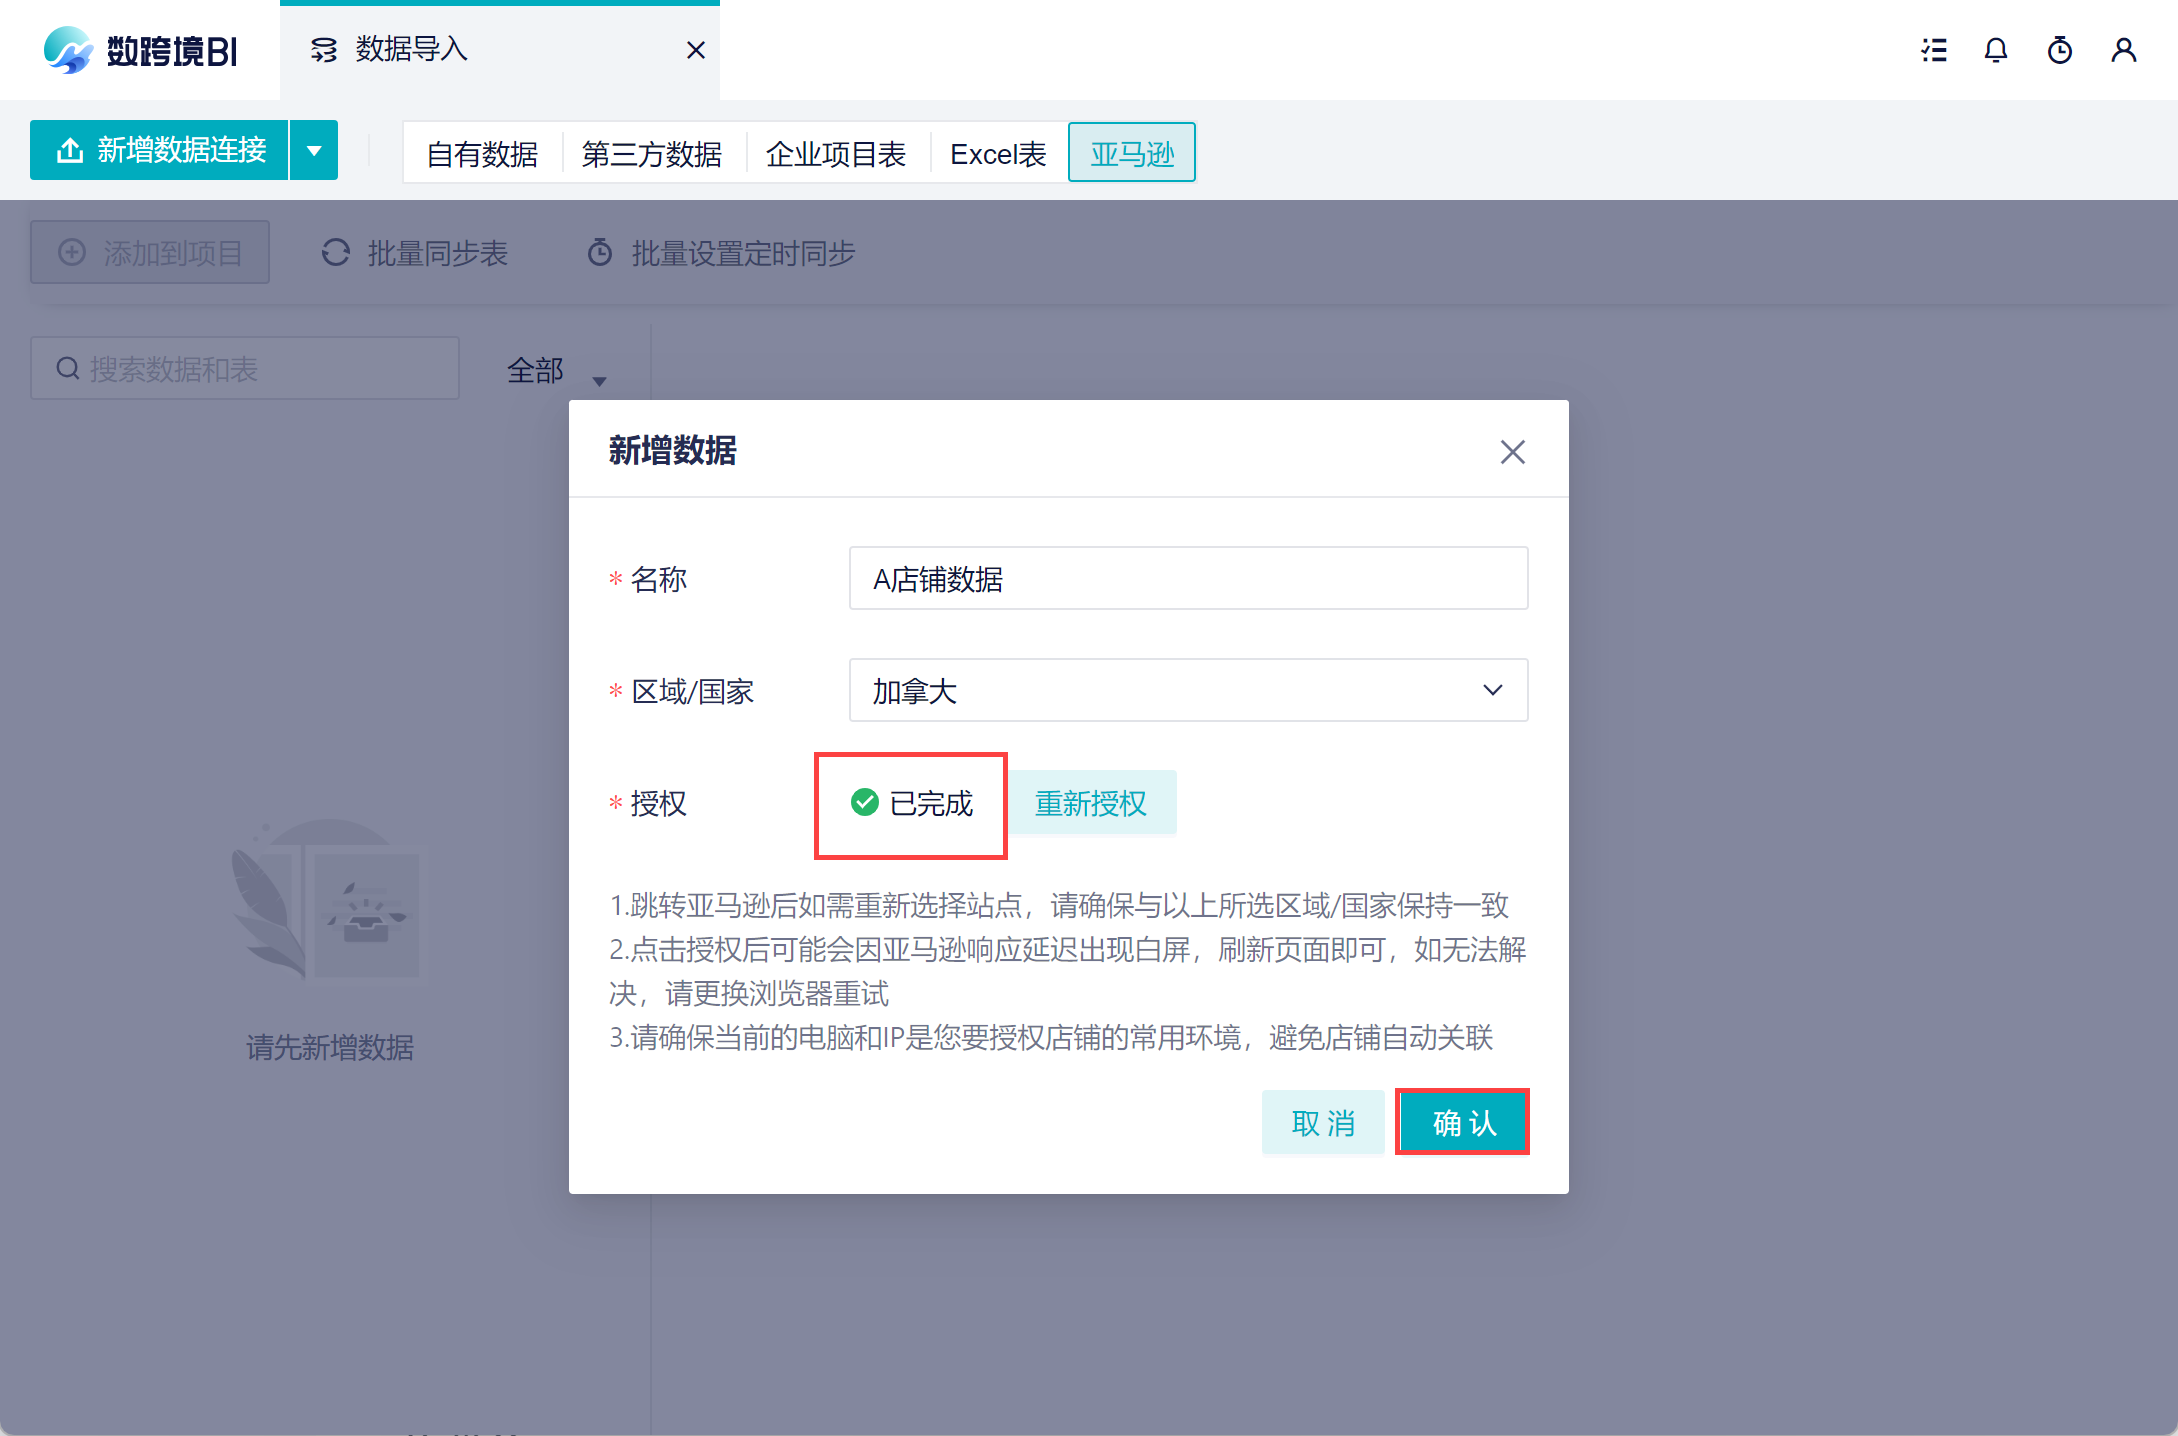Click the 确认 button
The image size is (2178, 1436).
click(x=1463, y=1122)
